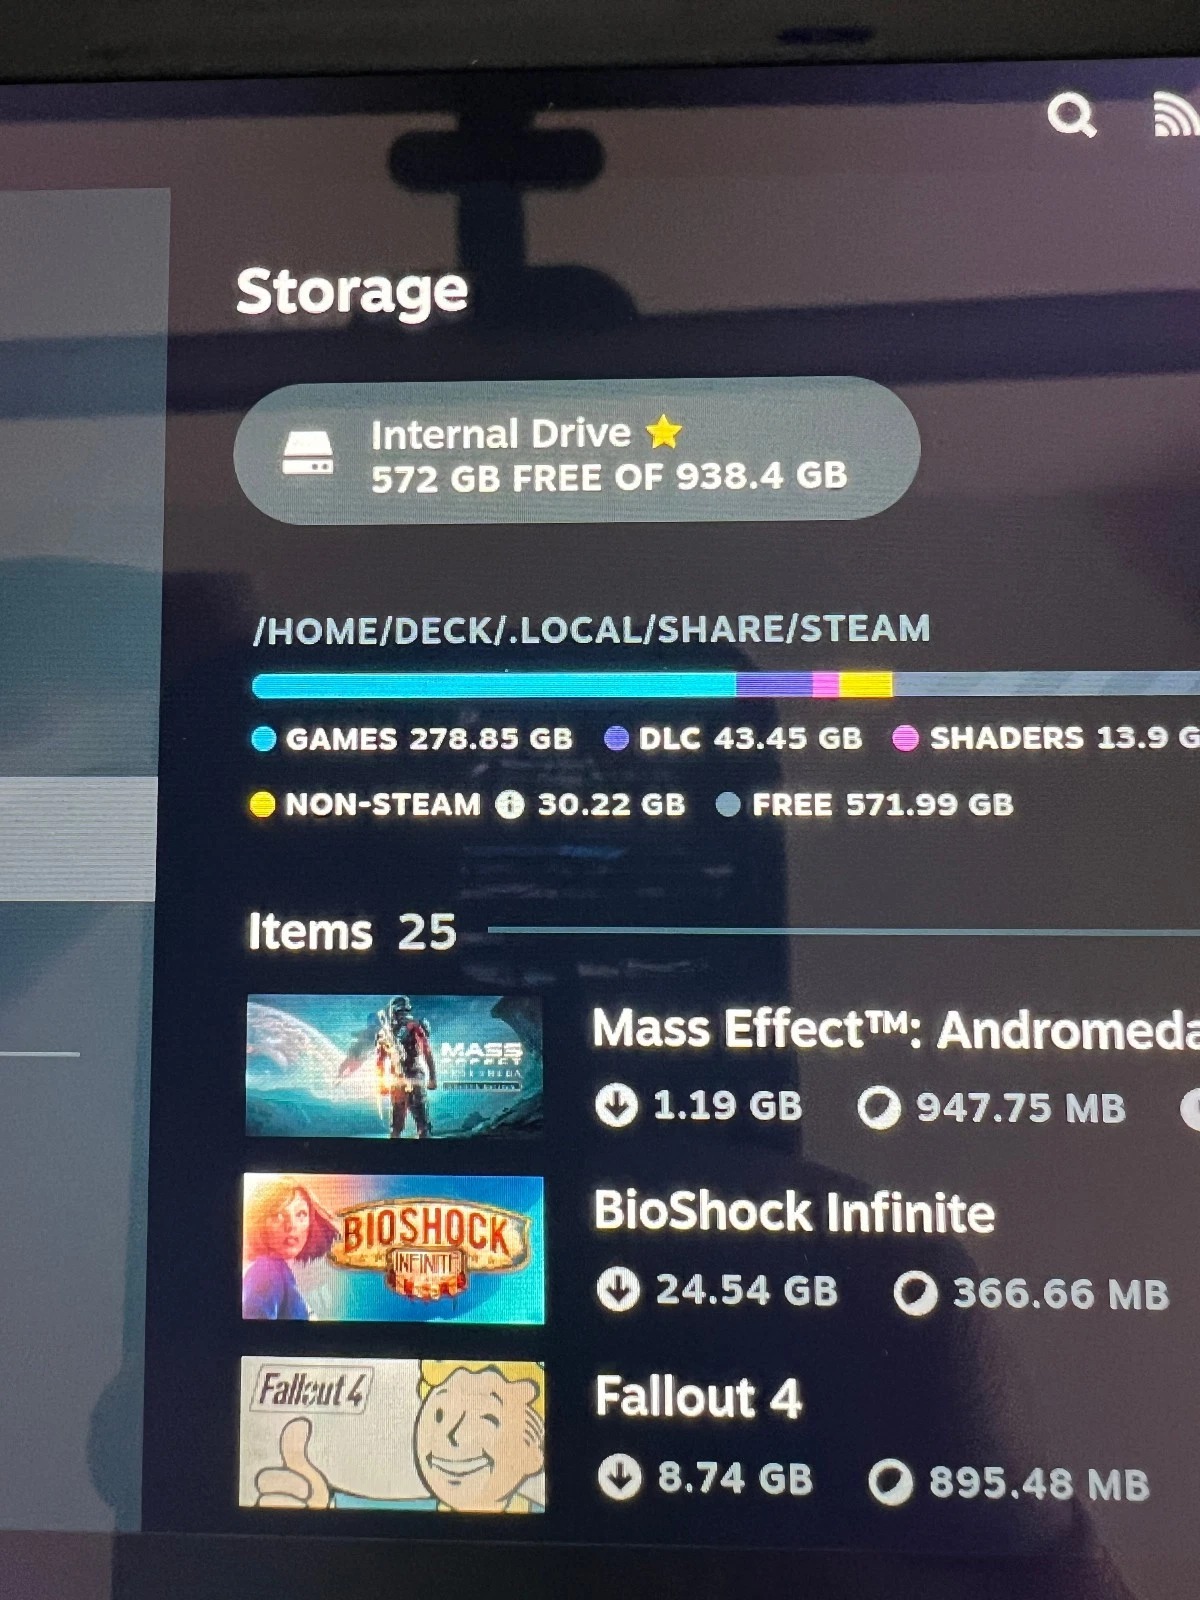Click Mass Effect 947.75 MB shader icon
1200x1600 pixels.
point(879,1108)
